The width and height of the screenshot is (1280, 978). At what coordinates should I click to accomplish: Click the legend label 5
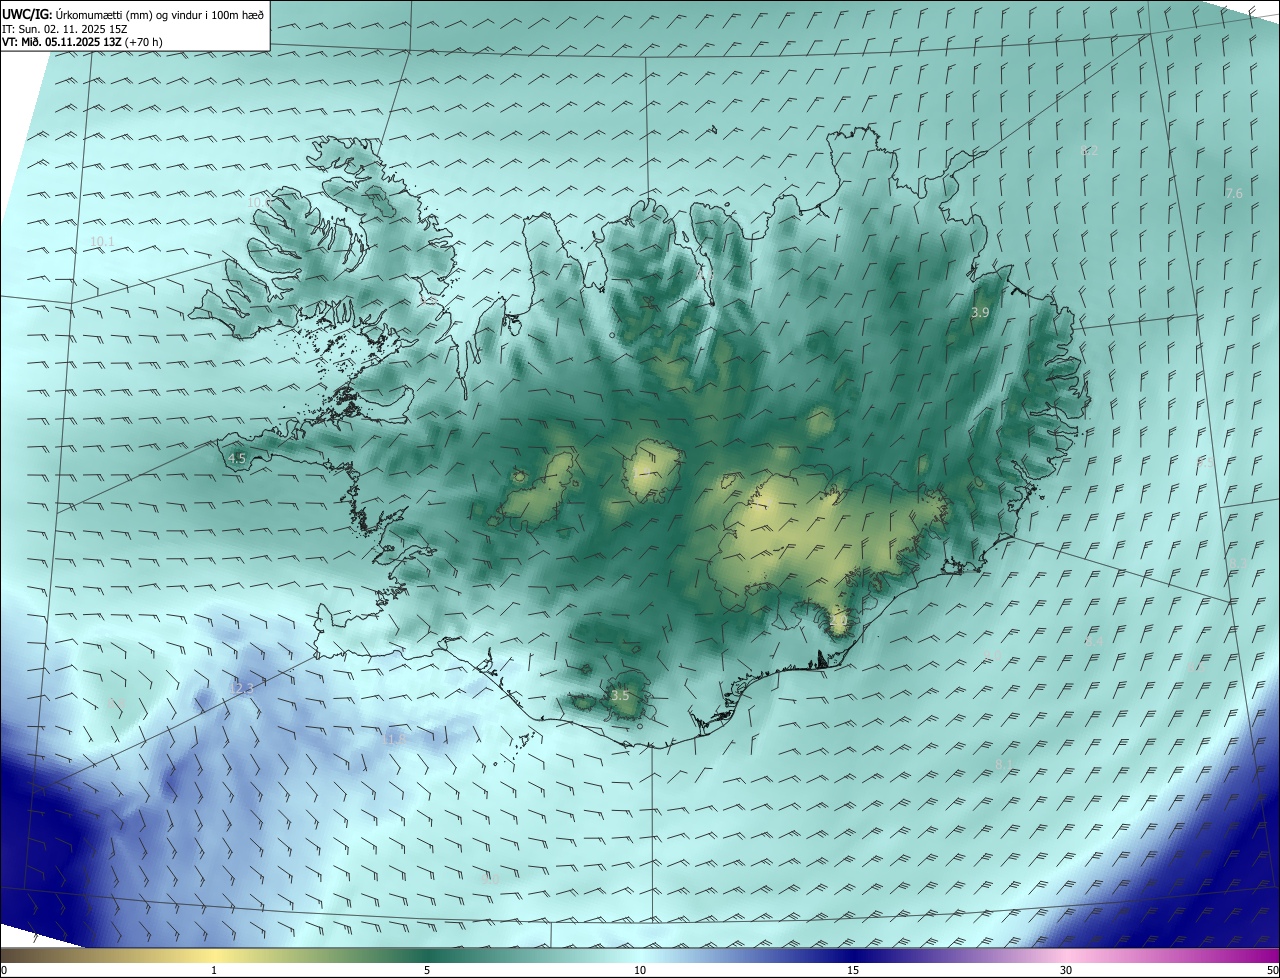[x=427, y=970]
